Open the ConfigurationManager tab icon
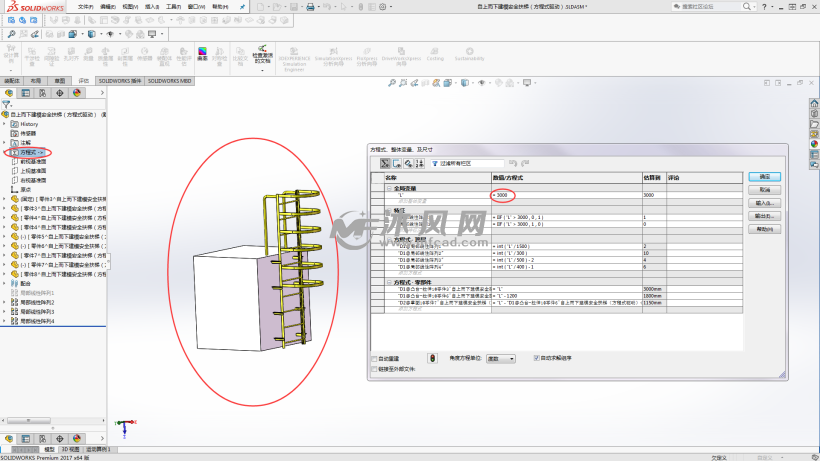 [42, 93]
